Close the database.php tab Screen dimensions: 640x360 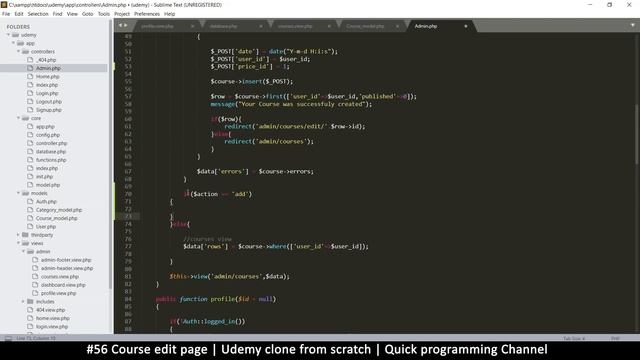pyautogui.click(x=261, y=26)
